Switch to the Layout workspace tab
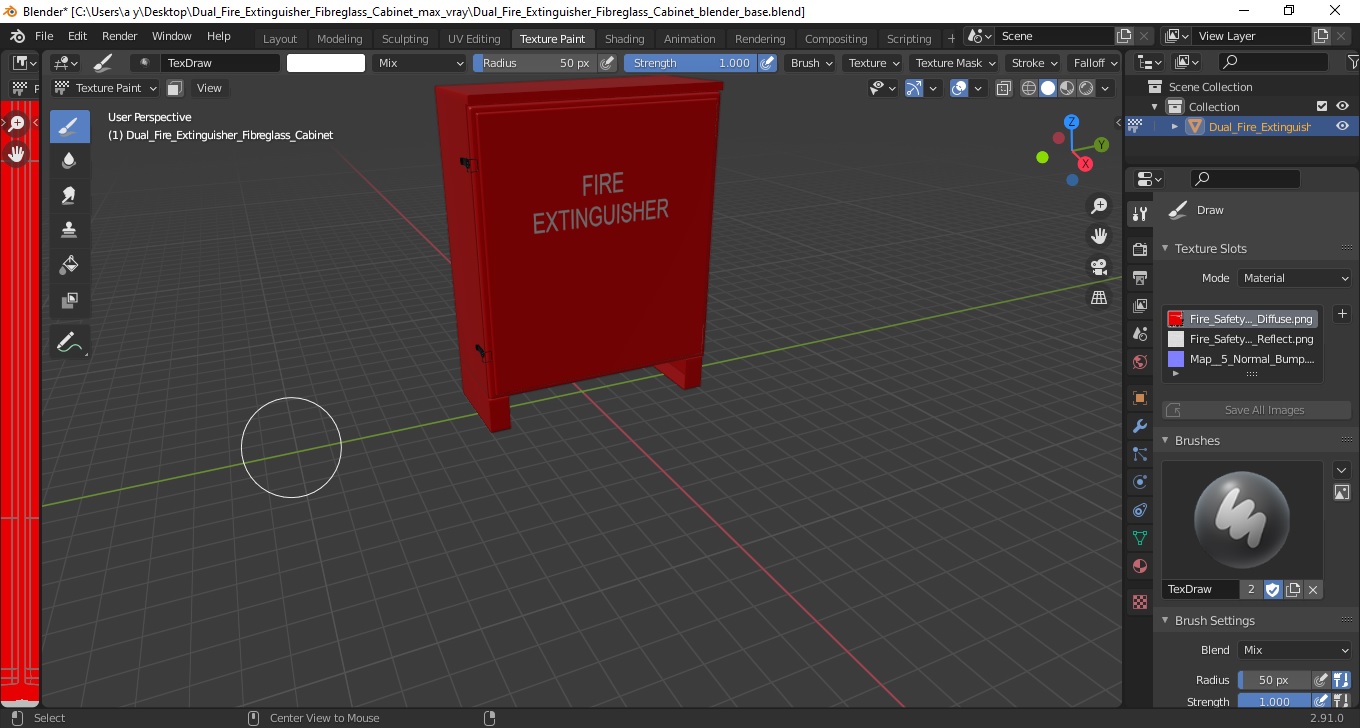This screenshot has width=1360, height=728. 280,39
